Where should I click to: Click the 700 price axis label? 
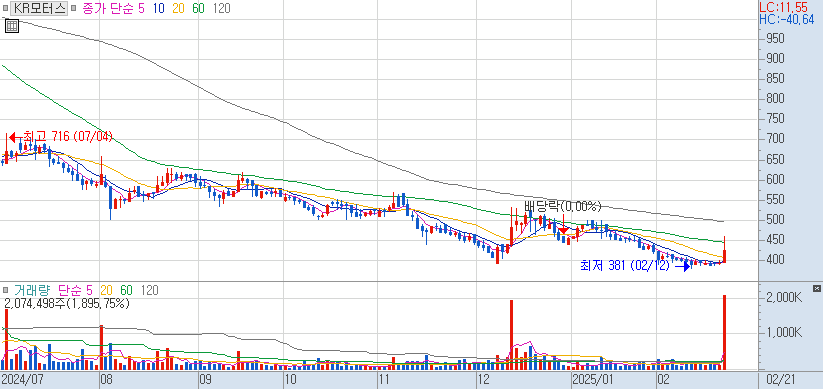click(x=776, y=139)
